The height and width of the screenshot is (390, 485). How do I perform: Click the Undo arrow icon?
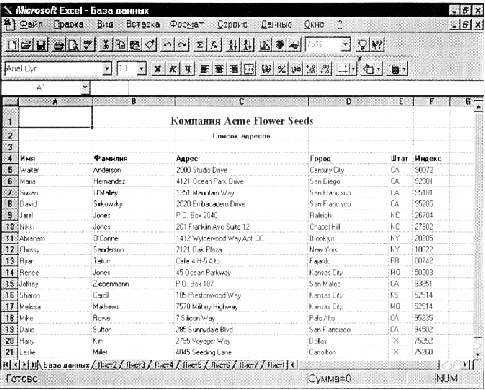(x=166, y=45)
